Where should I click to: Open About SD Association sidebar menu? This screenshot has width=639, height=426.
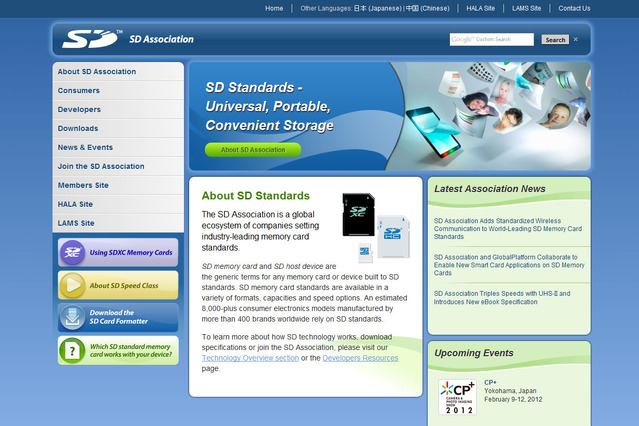(x=118, y=71)
